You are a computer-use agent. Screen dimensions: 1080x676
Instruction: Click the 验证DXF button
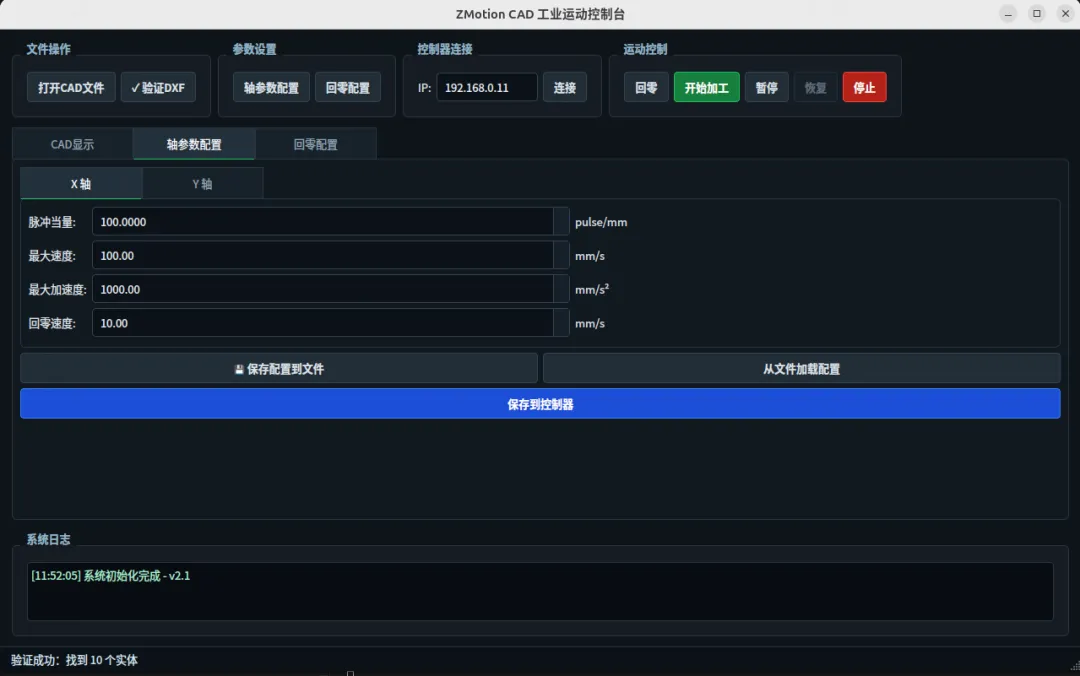coord(158,88)
